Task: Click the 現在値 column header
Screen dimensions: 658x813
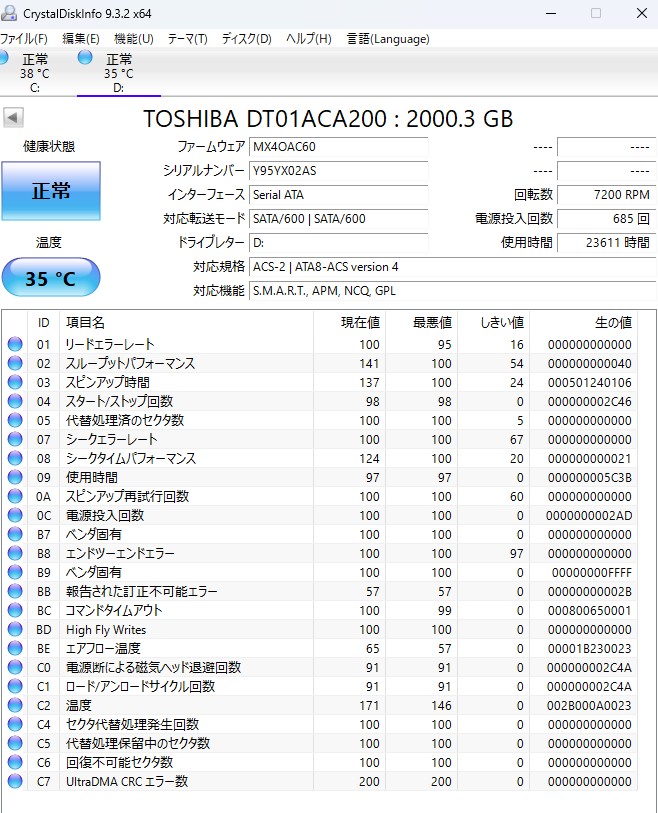Action: click(x=349, y=323)
